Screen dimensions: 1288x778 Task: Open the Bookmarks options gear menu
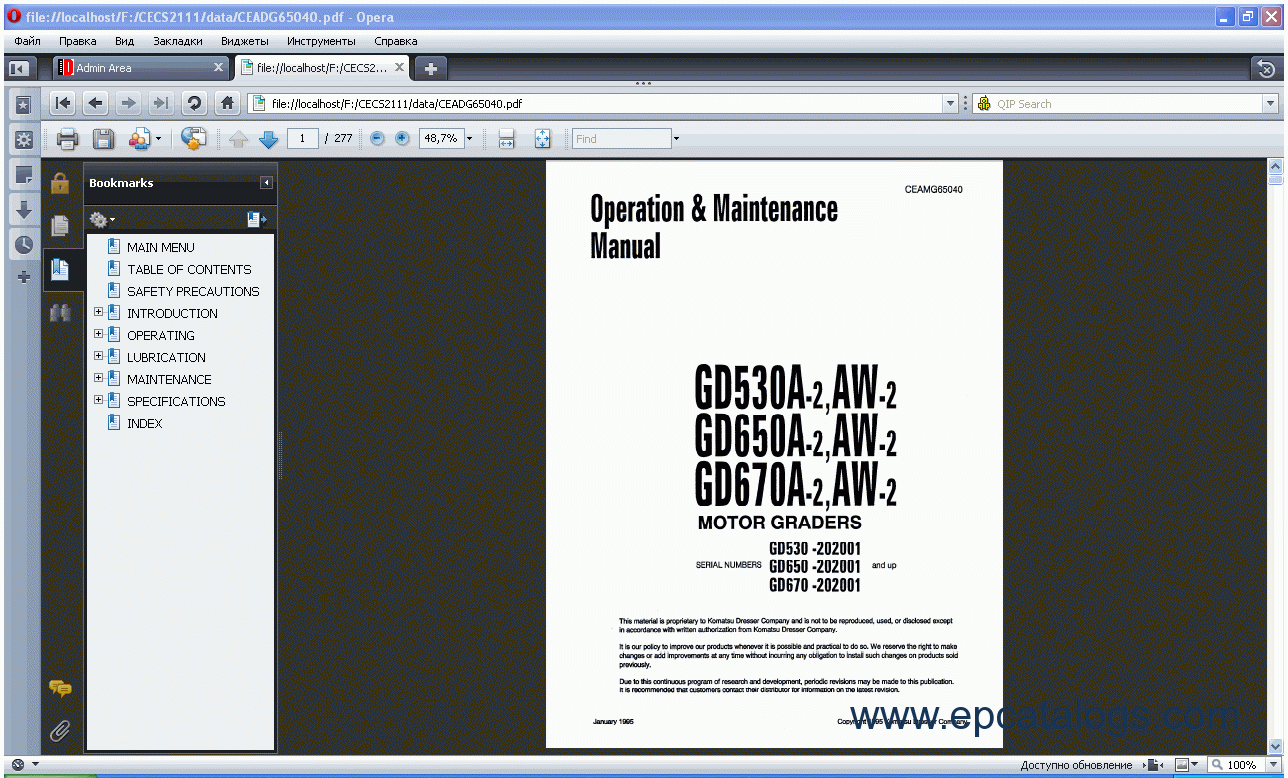[102, 219]
